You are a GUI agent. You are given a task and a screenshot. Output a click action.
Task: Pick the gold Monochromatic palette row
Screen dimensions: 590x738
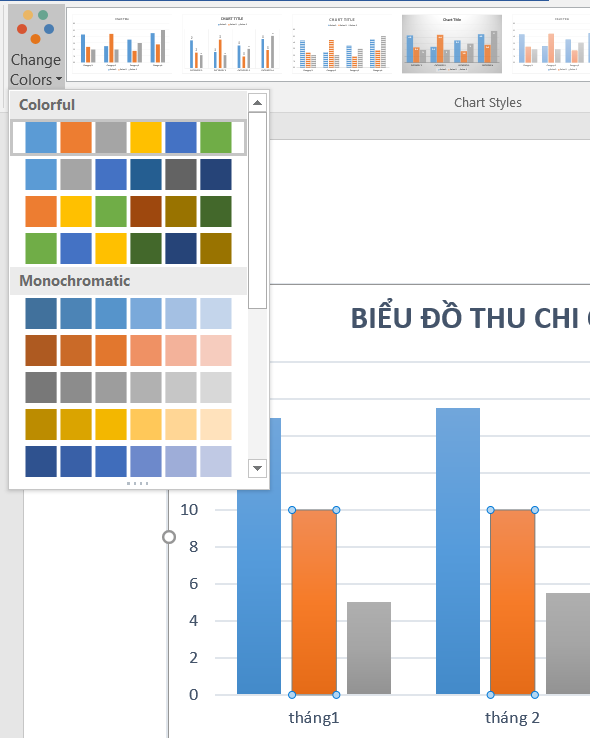point(128,425)
